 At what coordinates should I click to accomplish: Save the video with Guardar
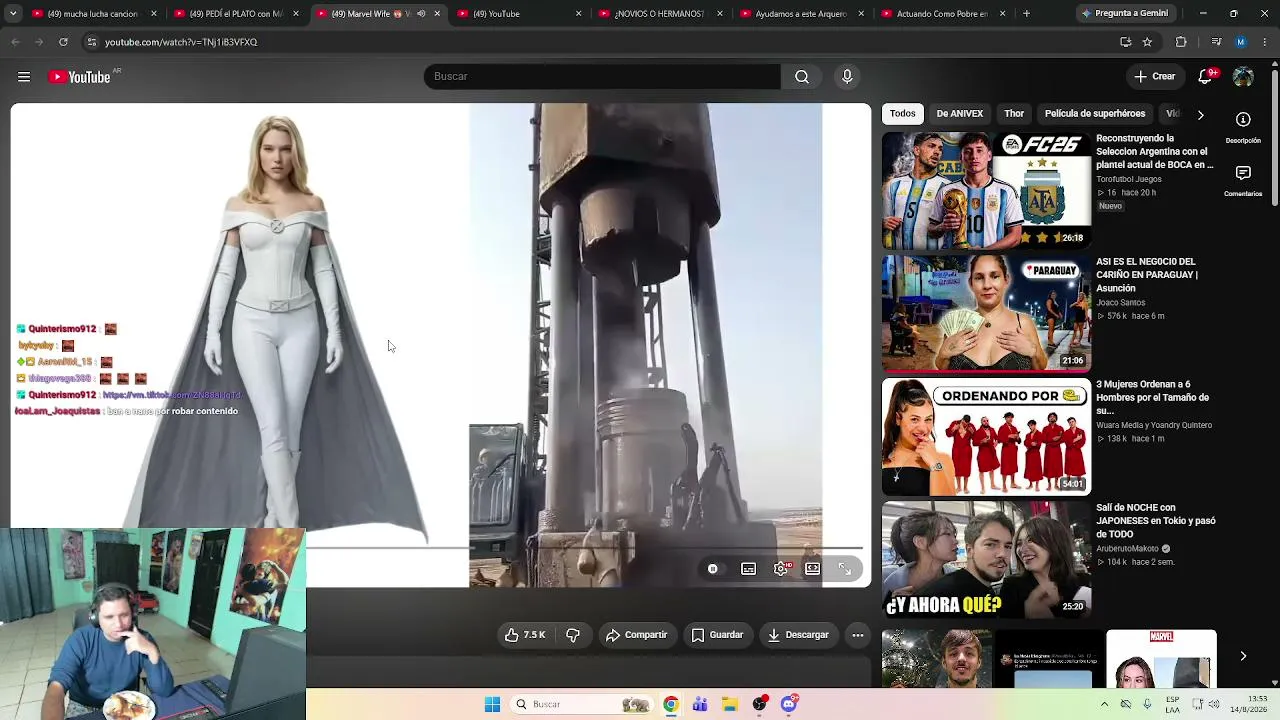click(x=718, y=635)
